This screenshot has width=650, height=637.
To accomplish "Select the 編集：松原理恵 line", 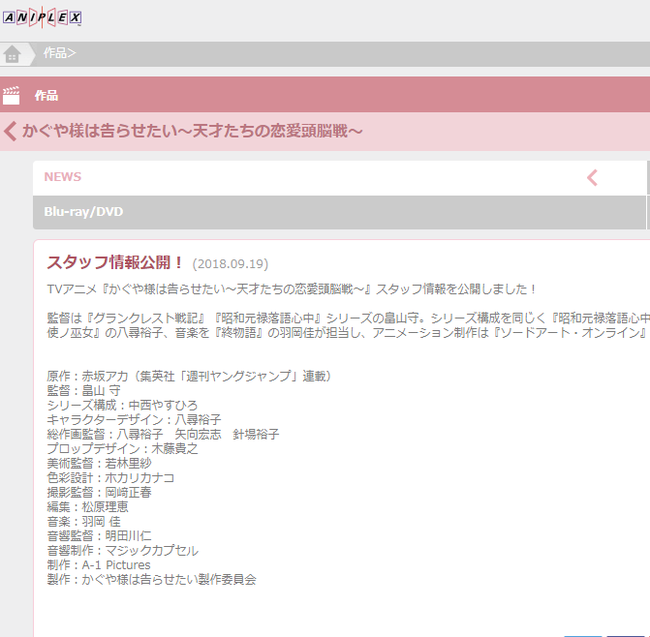I will tap(87, 507).
